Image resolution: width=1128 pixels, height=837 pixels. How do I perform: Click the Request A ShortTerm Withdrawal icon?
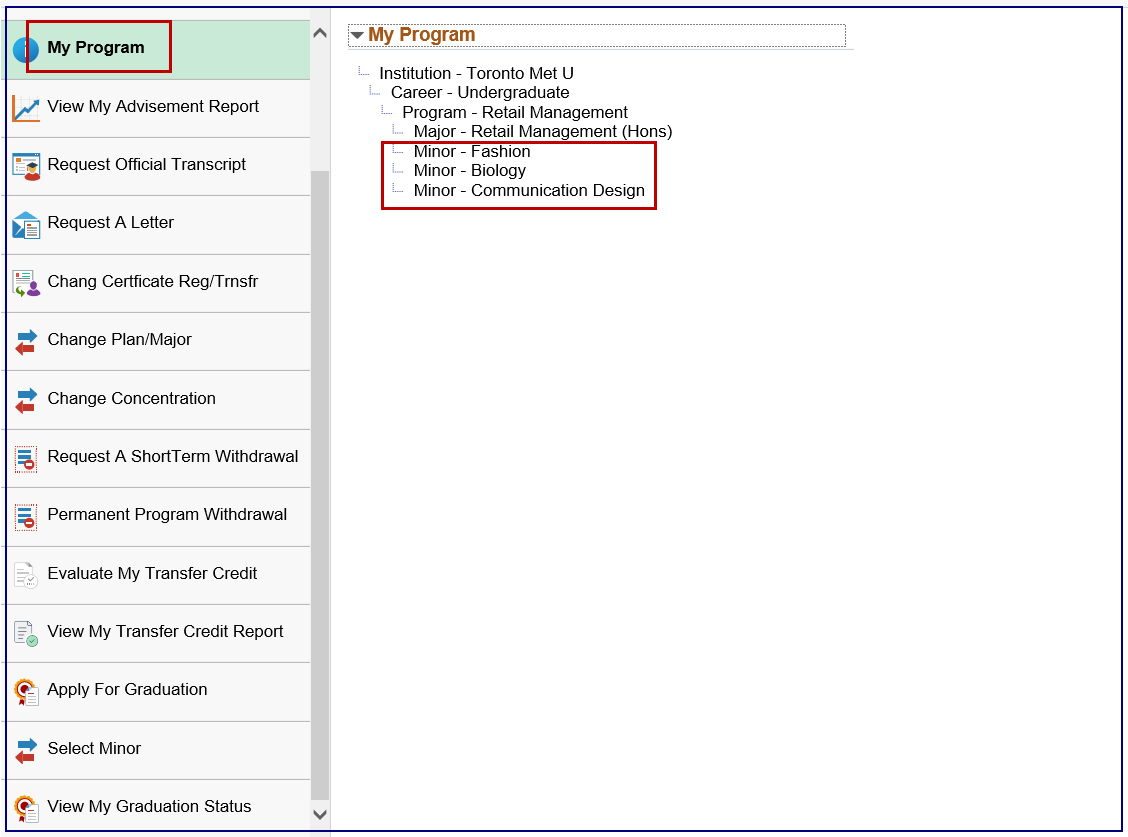(x=26, y=459)
